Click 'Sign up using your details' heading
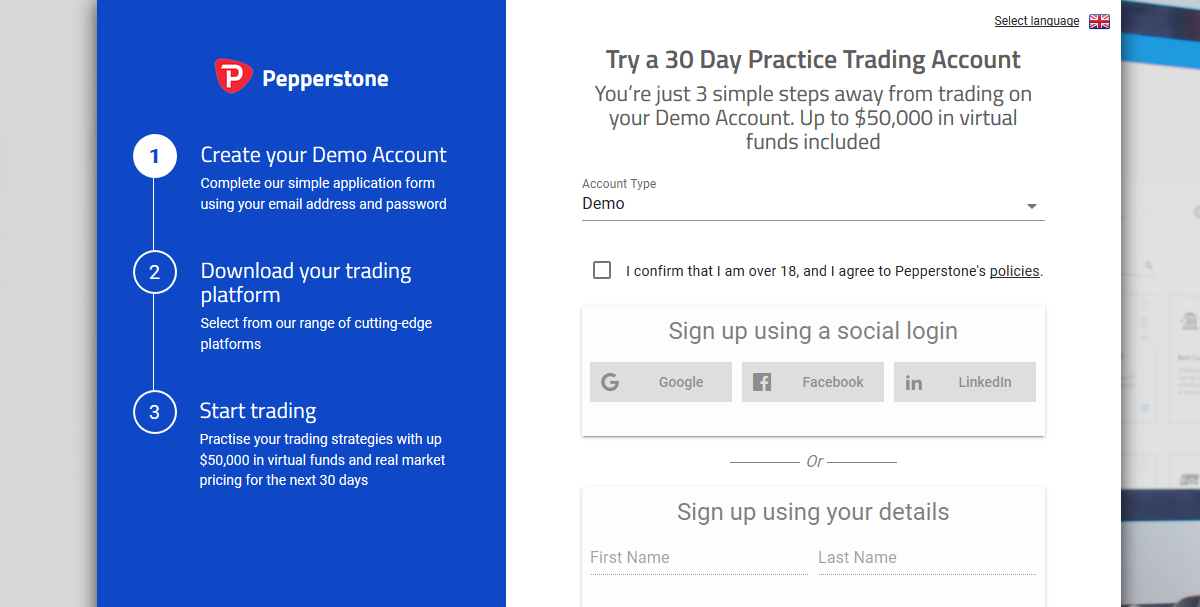Viewport: 1200px width, 607px height. pos(813,512)
